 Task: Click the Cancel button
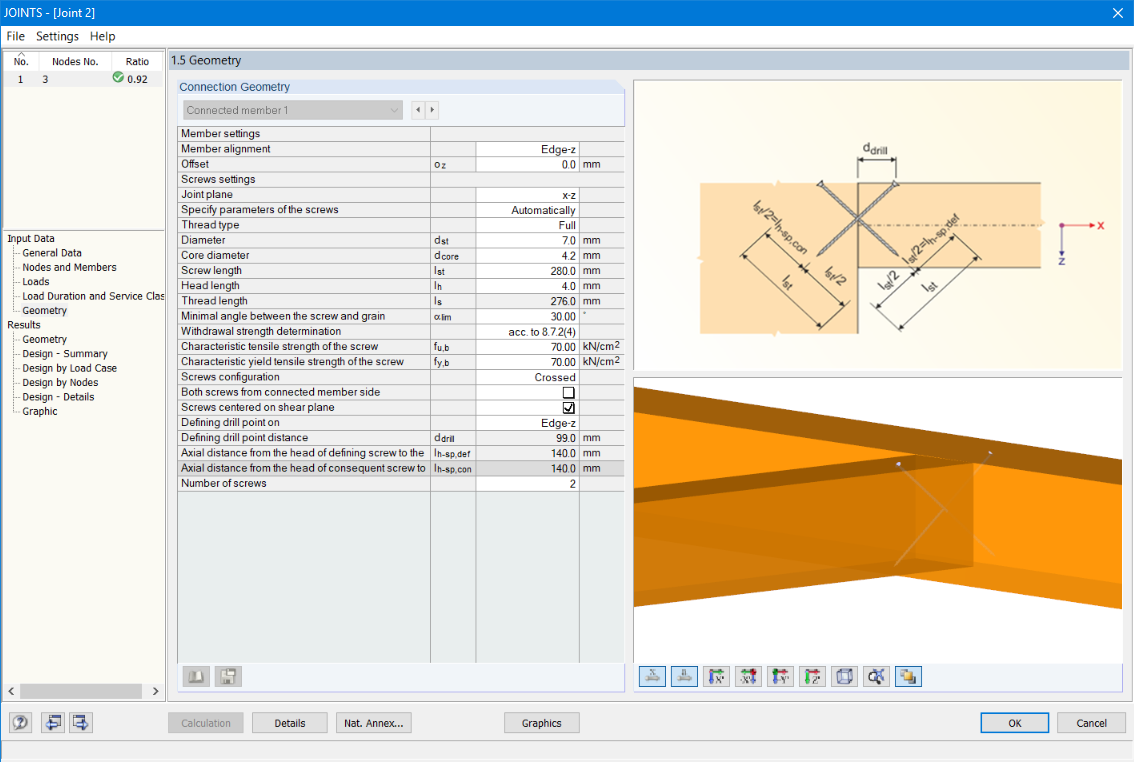pos(1091,723)
